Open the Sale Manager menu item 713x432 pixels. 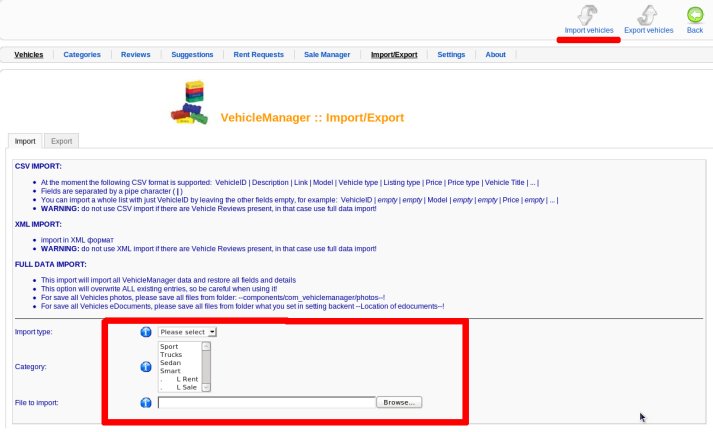pyautogui.click(x=327, y=55)
